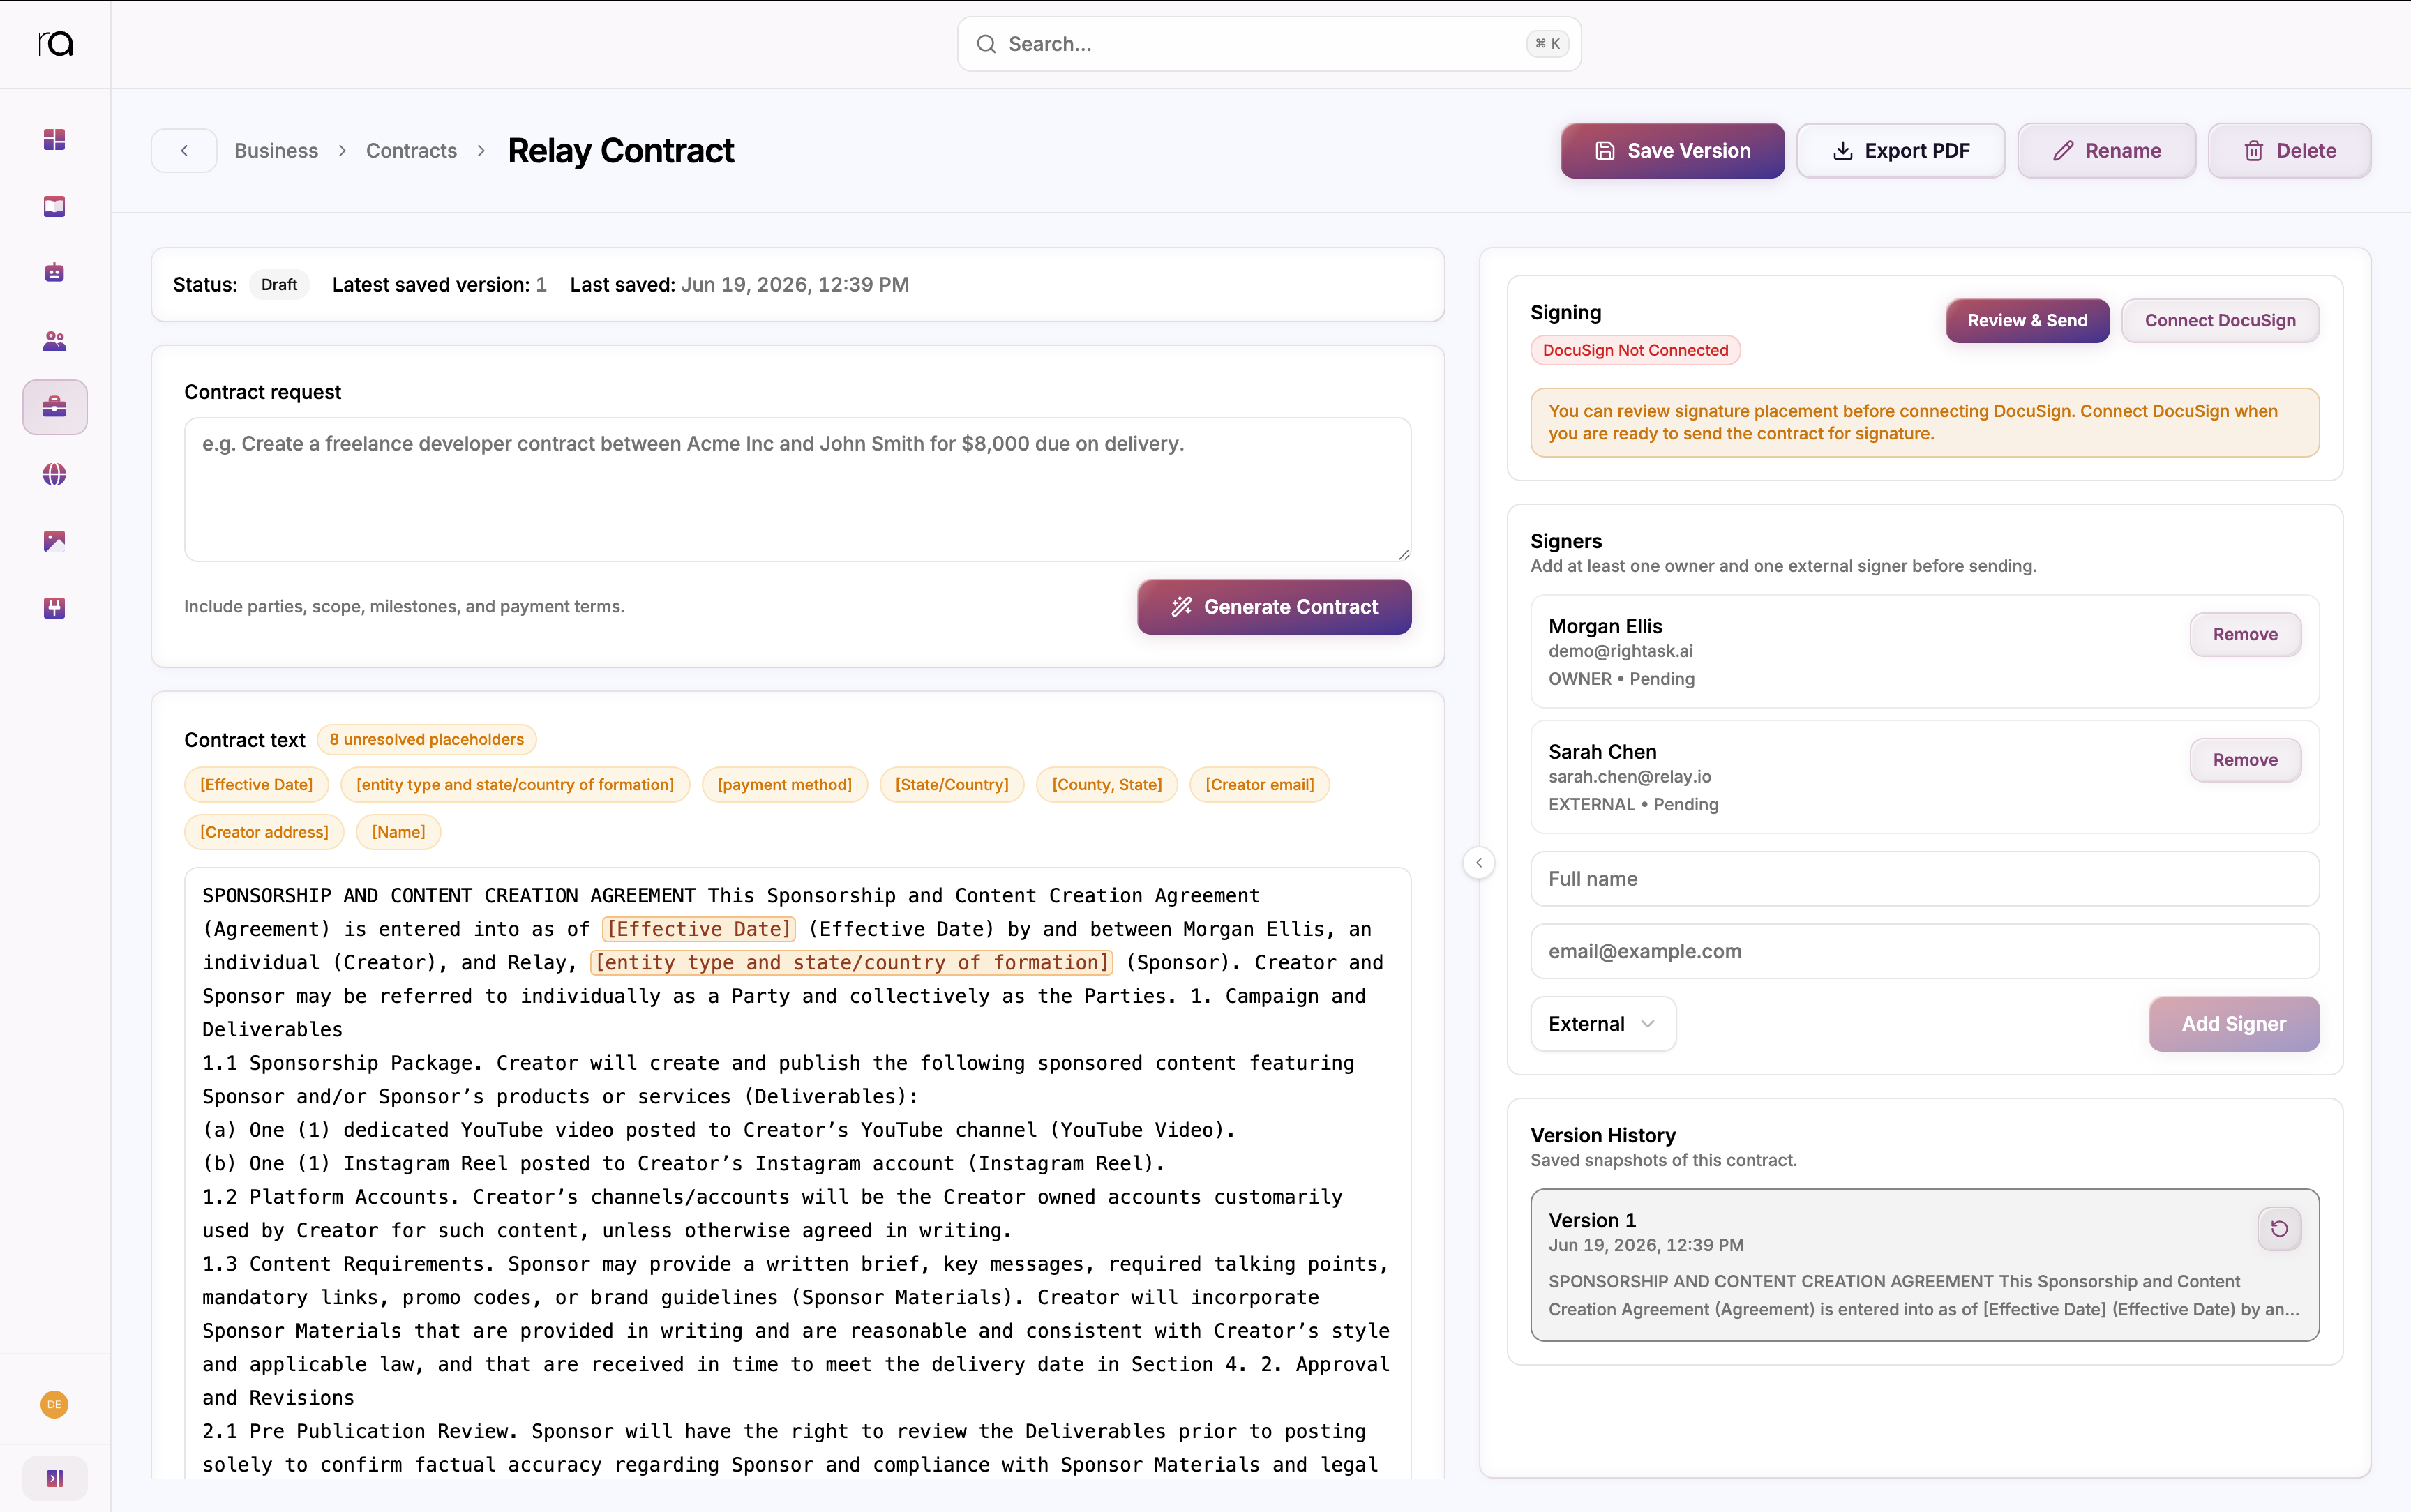The image size is (2411, 1512).
Task: Select the [entity type and state/country of formation] chip
Action: (x=515, y=784)
